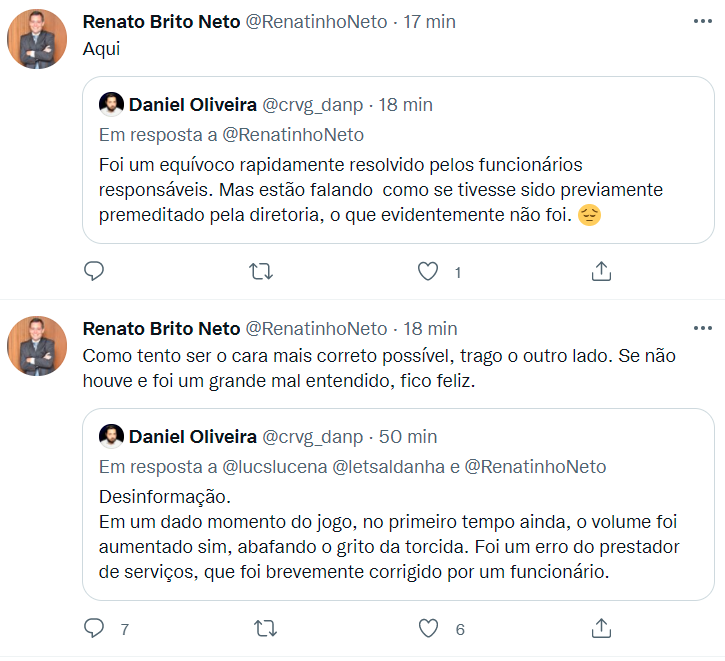725x661 pixels.
Task: Click Daniel Oliveira's avatar in first quoted tweet
Action: click(x=111, y=105)
